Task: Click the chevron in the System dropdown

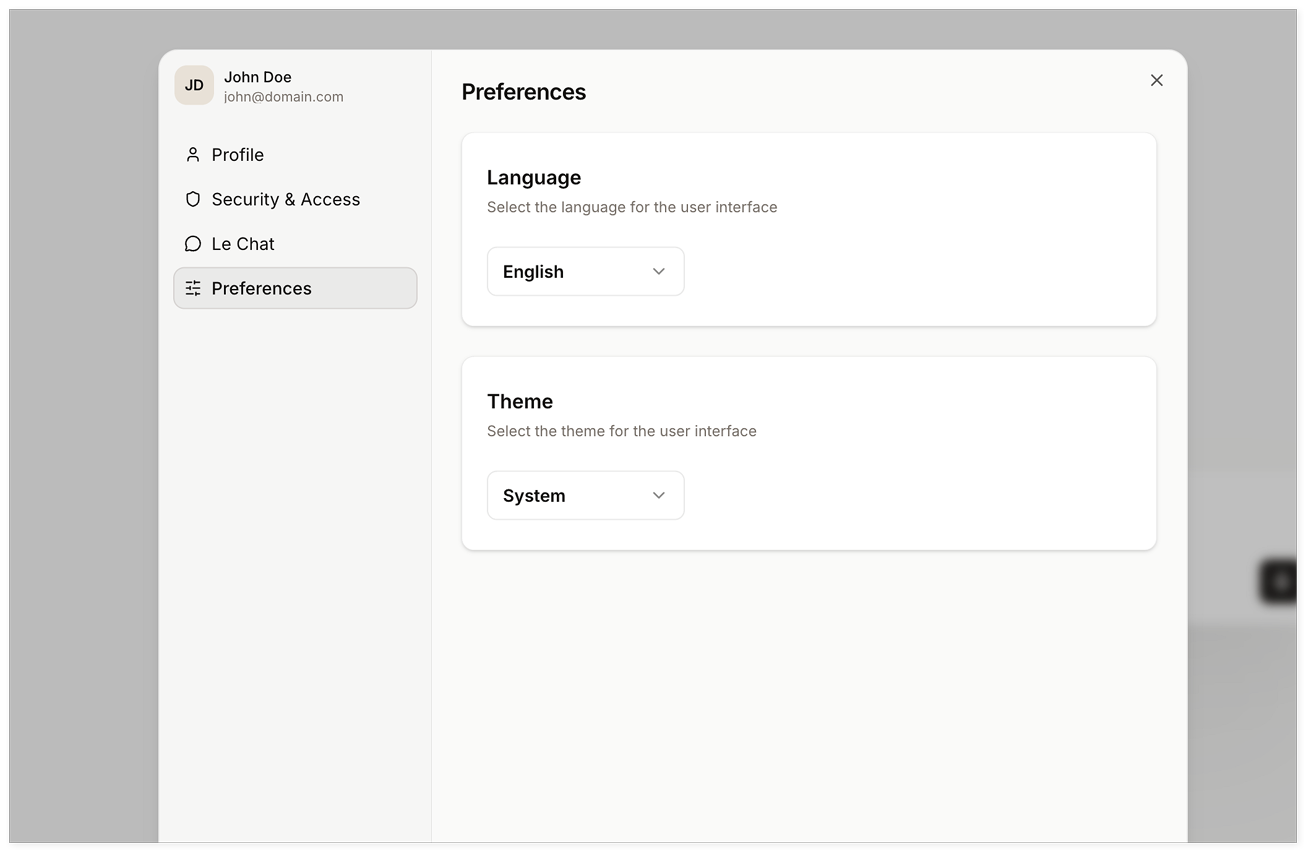Action: point(659,496)
